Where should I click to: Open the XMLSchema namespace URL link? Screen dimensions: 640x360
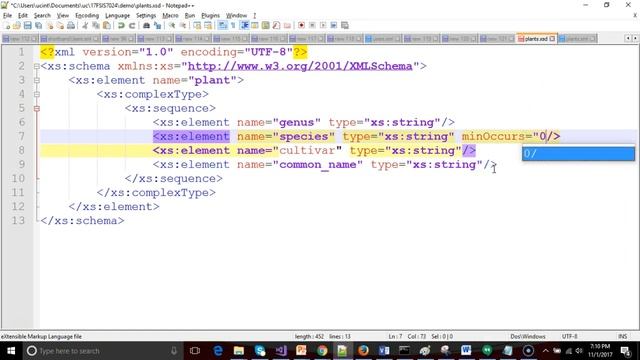(300, 66)
